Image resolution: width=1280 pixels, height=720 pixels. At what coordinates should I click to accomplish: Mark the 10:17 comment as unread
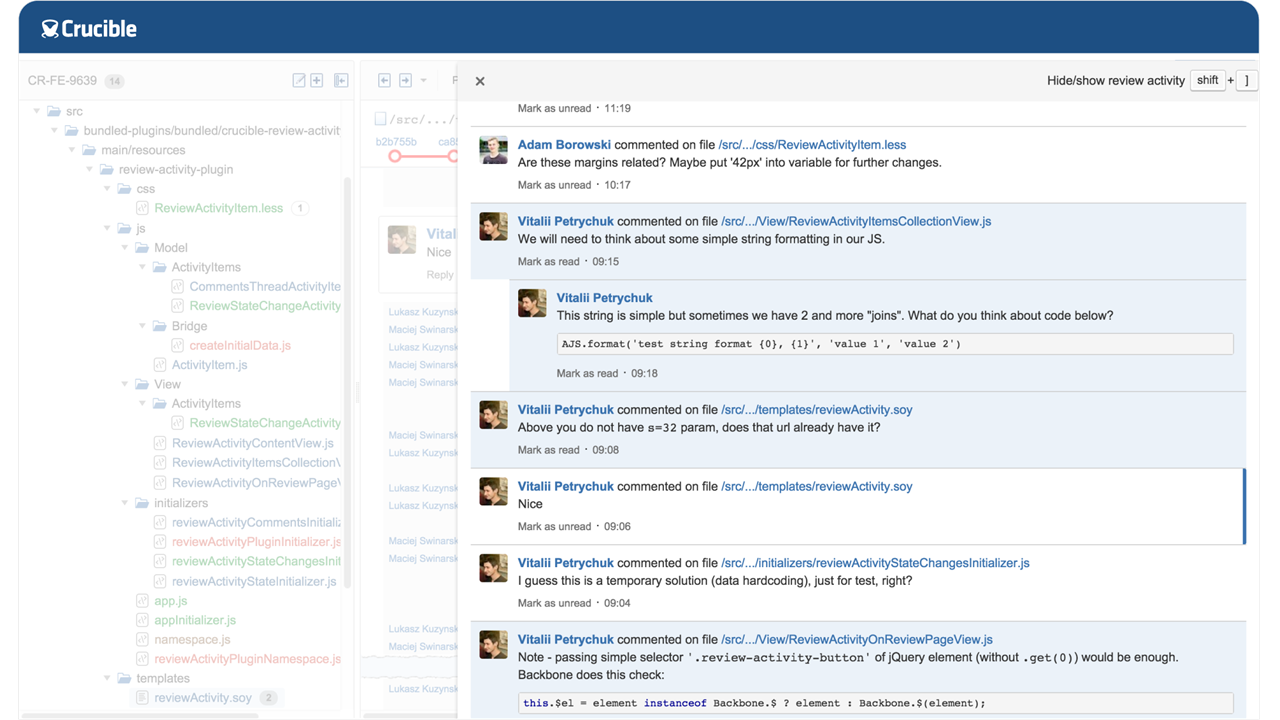coord(555,185)
